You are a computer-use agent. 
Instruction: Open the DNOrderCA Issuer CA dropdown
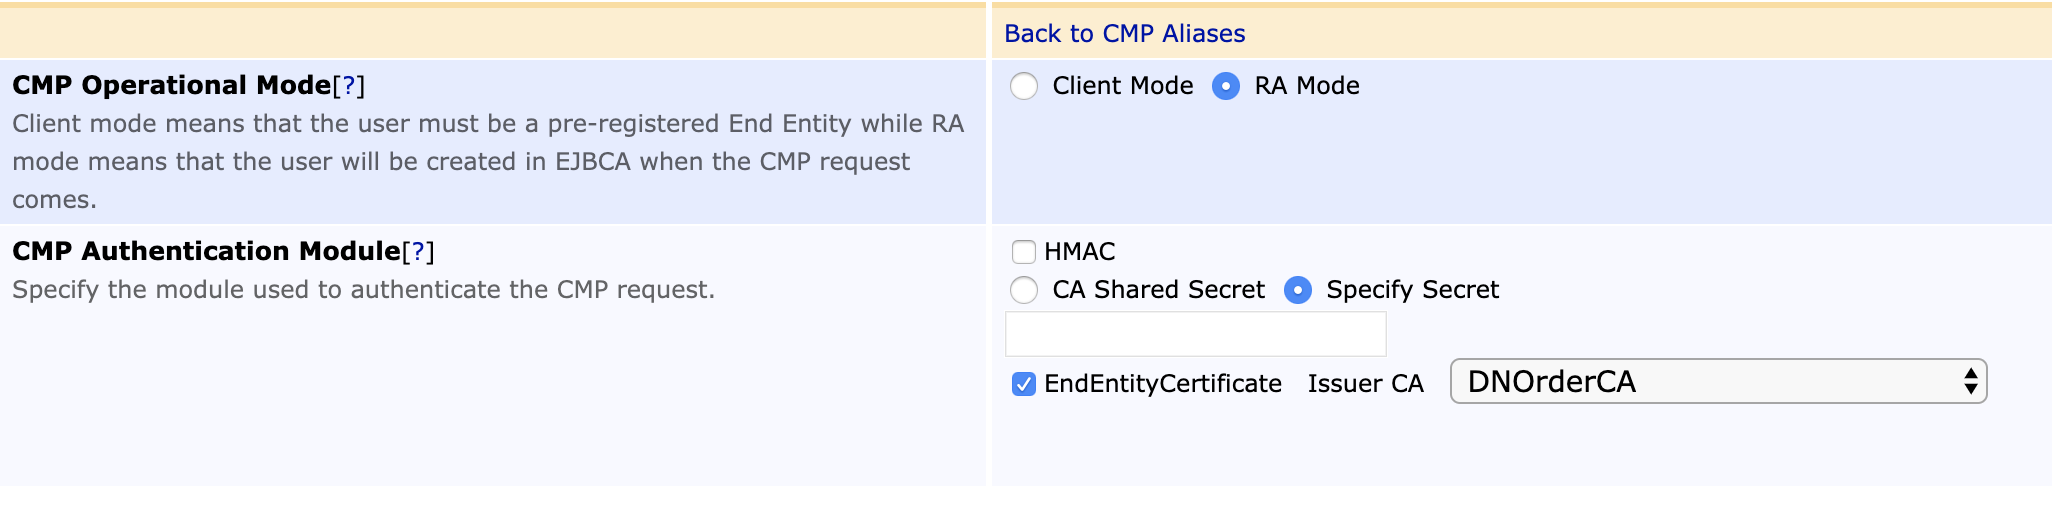1700,382
